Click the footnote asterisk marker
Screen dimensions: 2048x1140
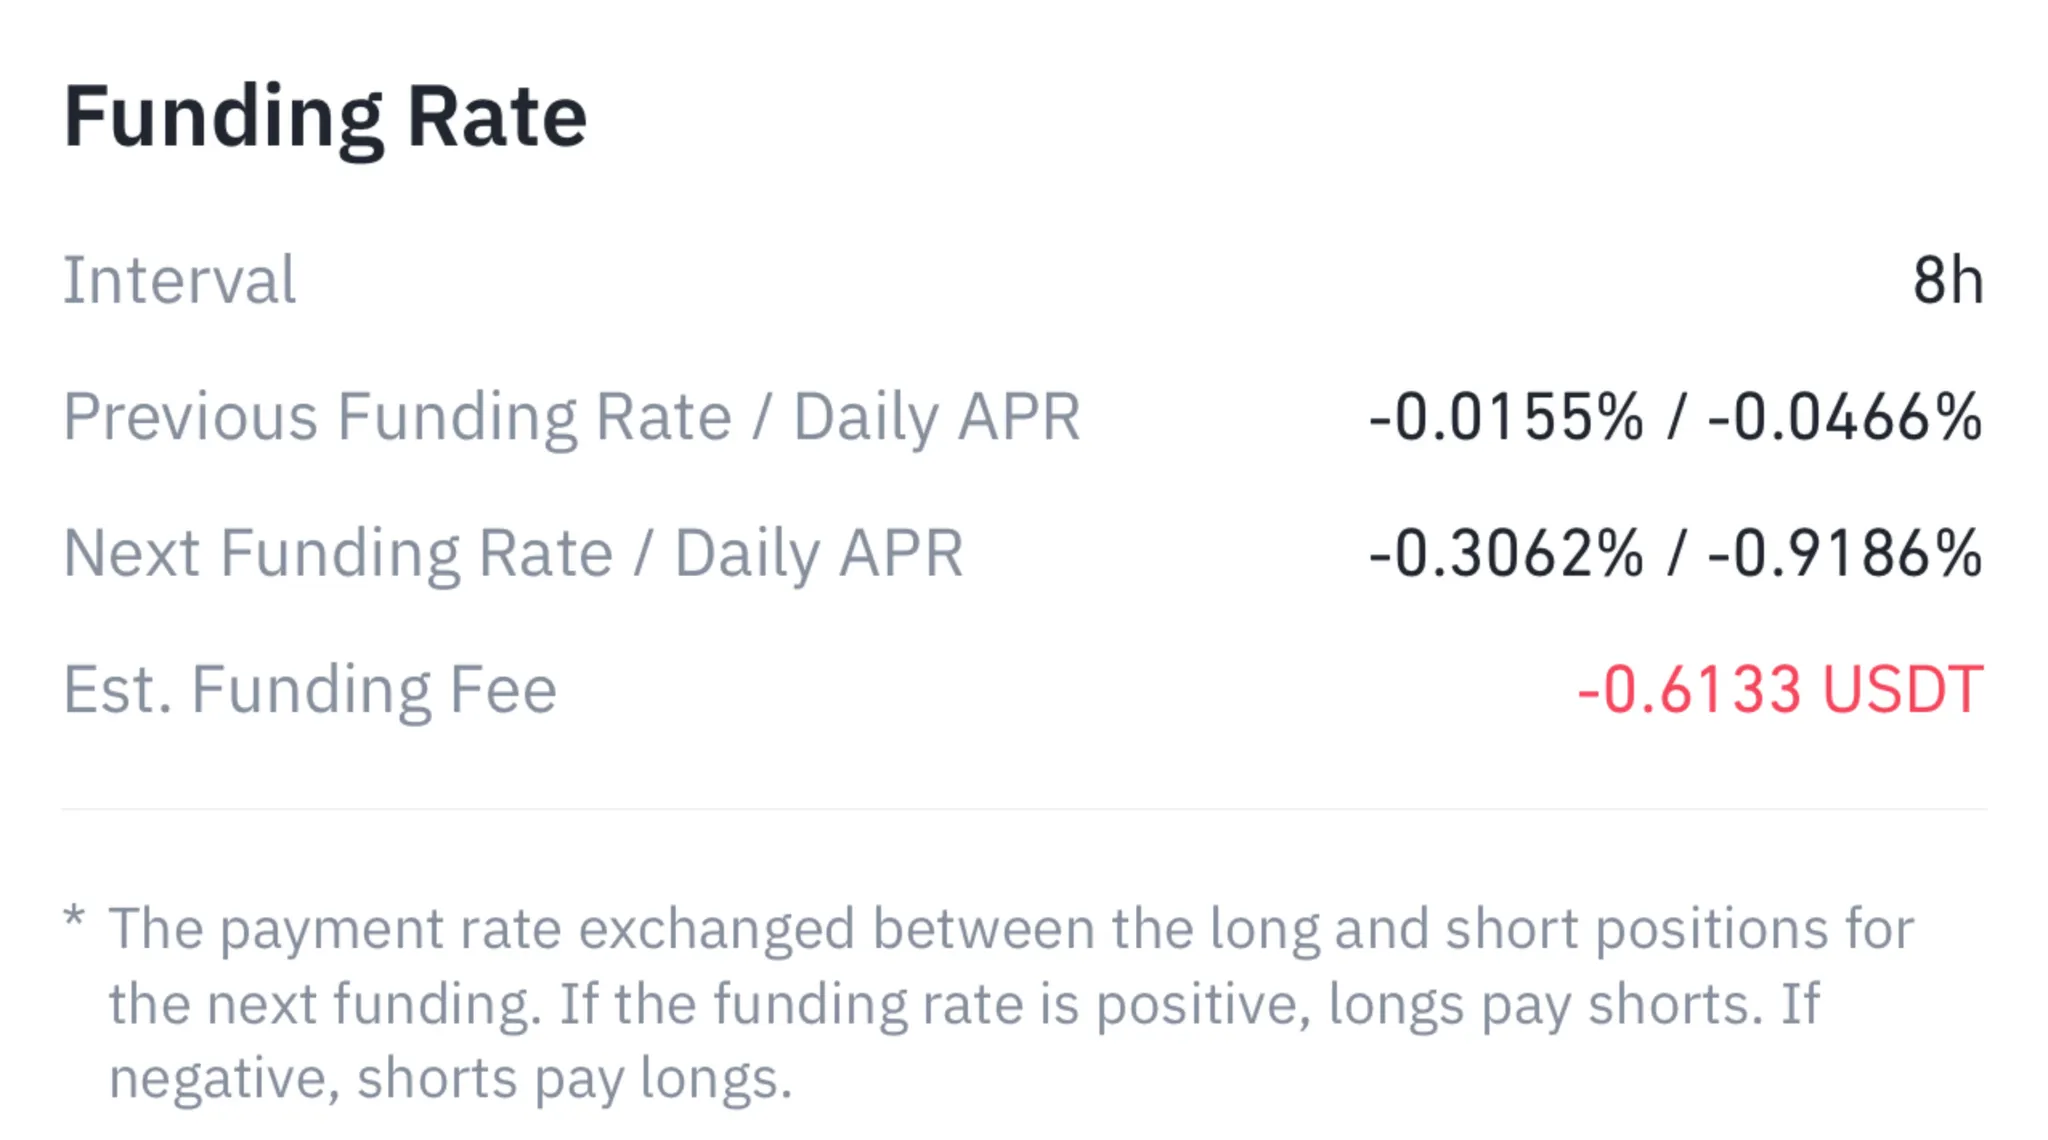coord(74,916)
